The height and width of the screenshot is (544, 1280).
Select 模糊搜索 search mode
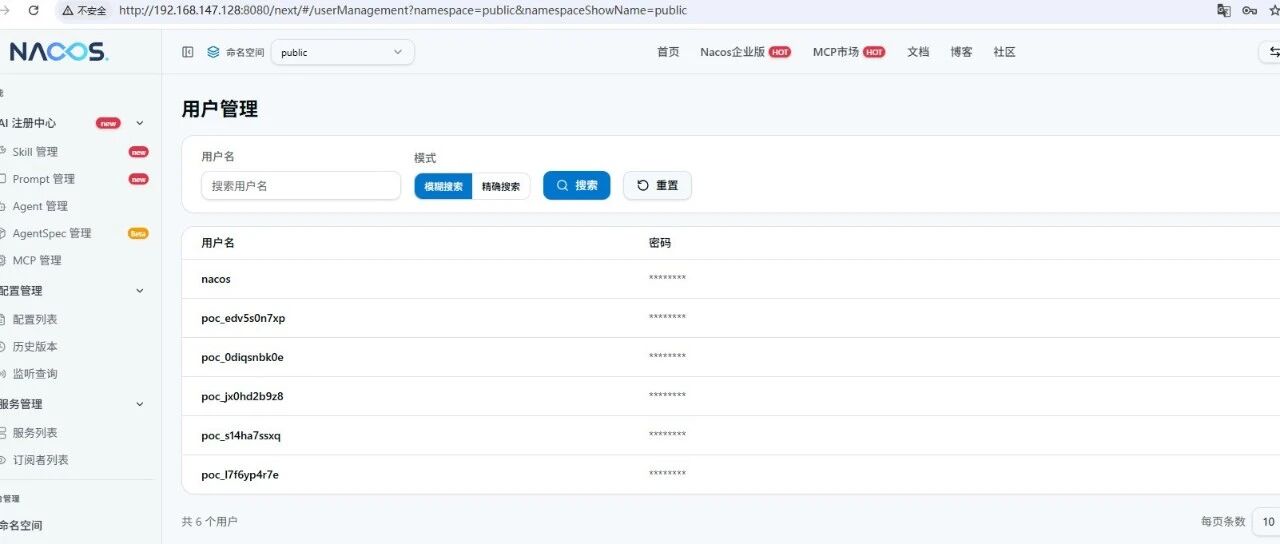443,186
